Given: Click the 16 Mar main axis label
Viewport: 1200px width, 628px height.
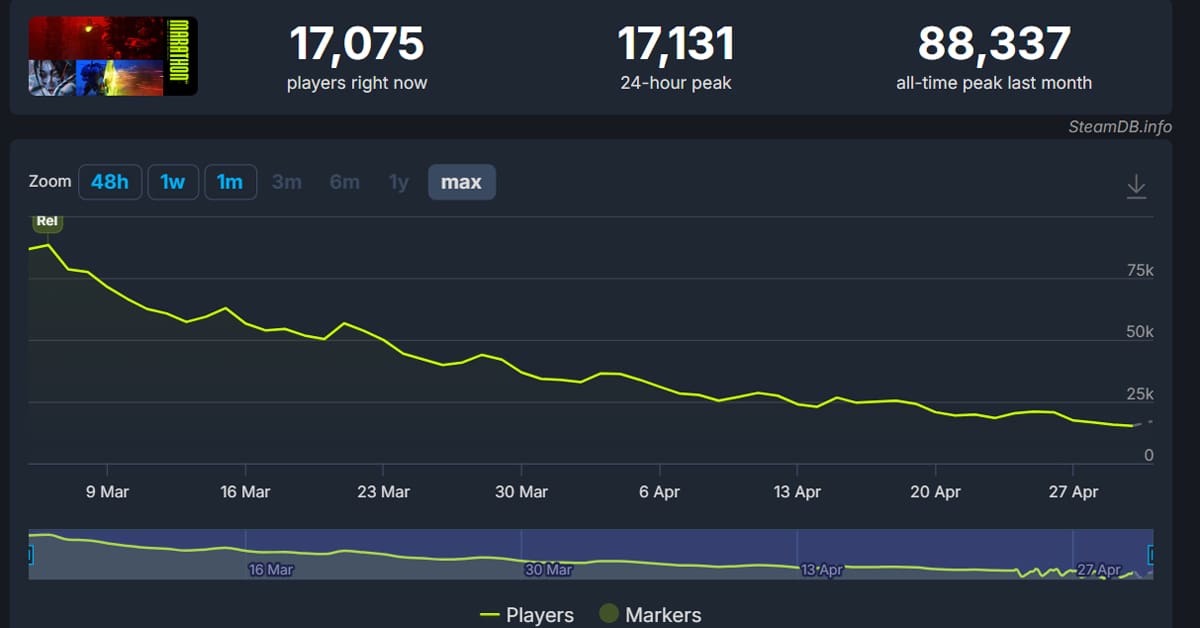Looking at the screenshot, I should (245, 492).
